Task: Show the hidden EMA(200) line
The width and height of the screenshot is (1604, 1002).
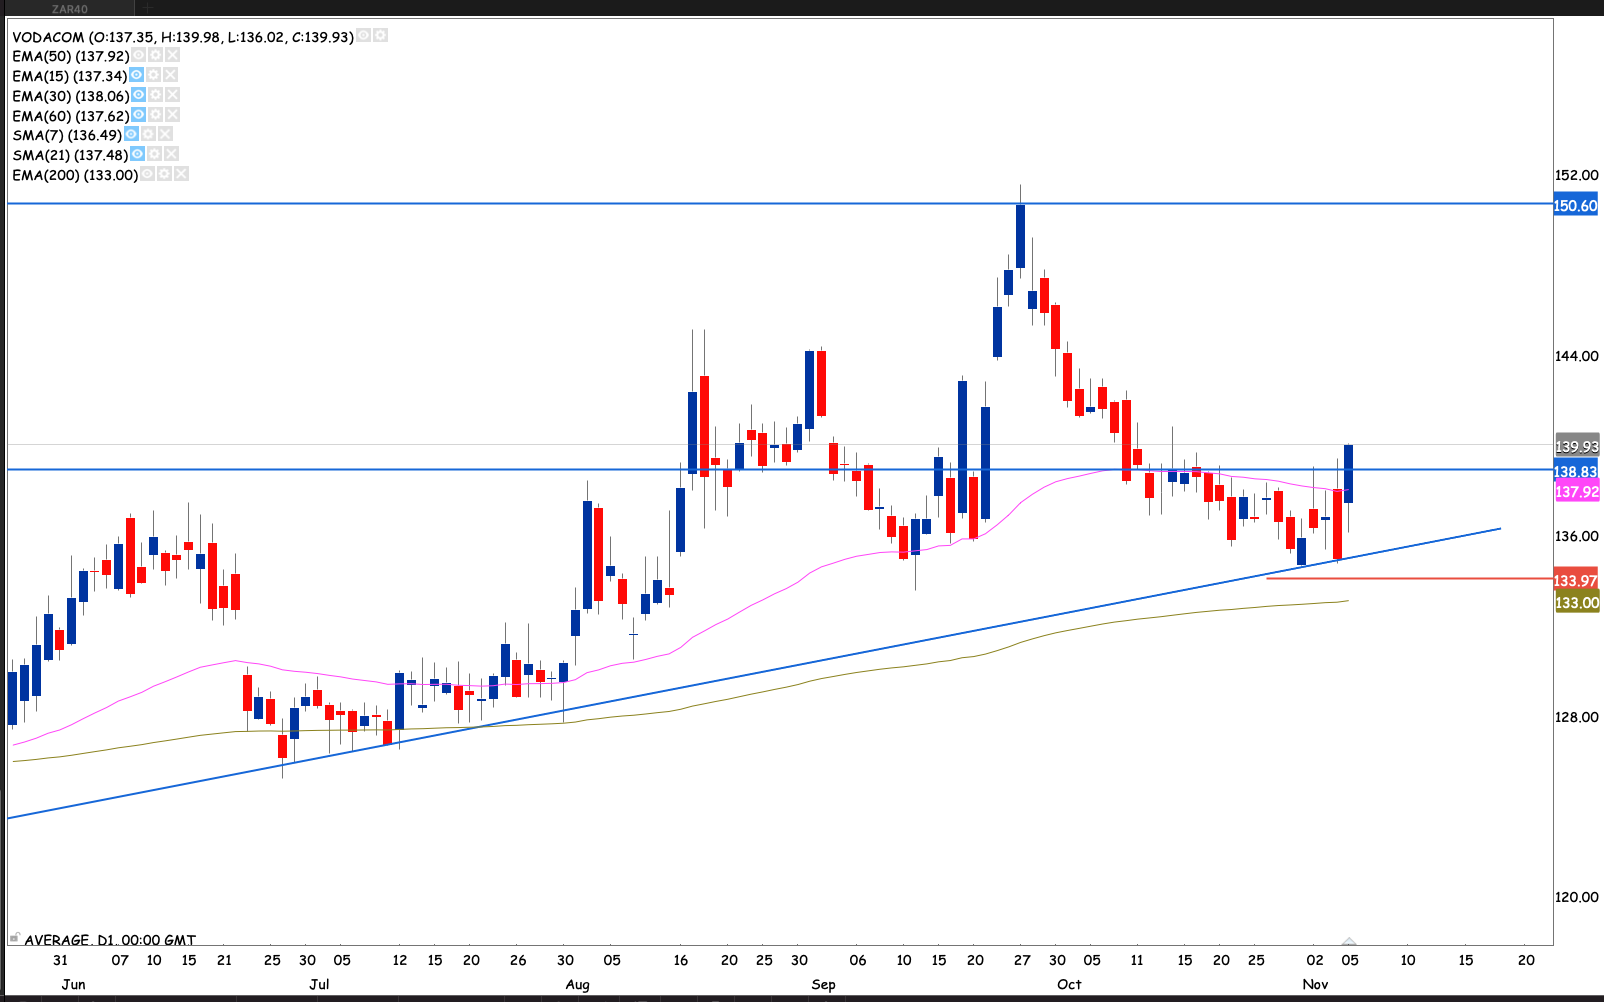Action: tap(148, 174)
